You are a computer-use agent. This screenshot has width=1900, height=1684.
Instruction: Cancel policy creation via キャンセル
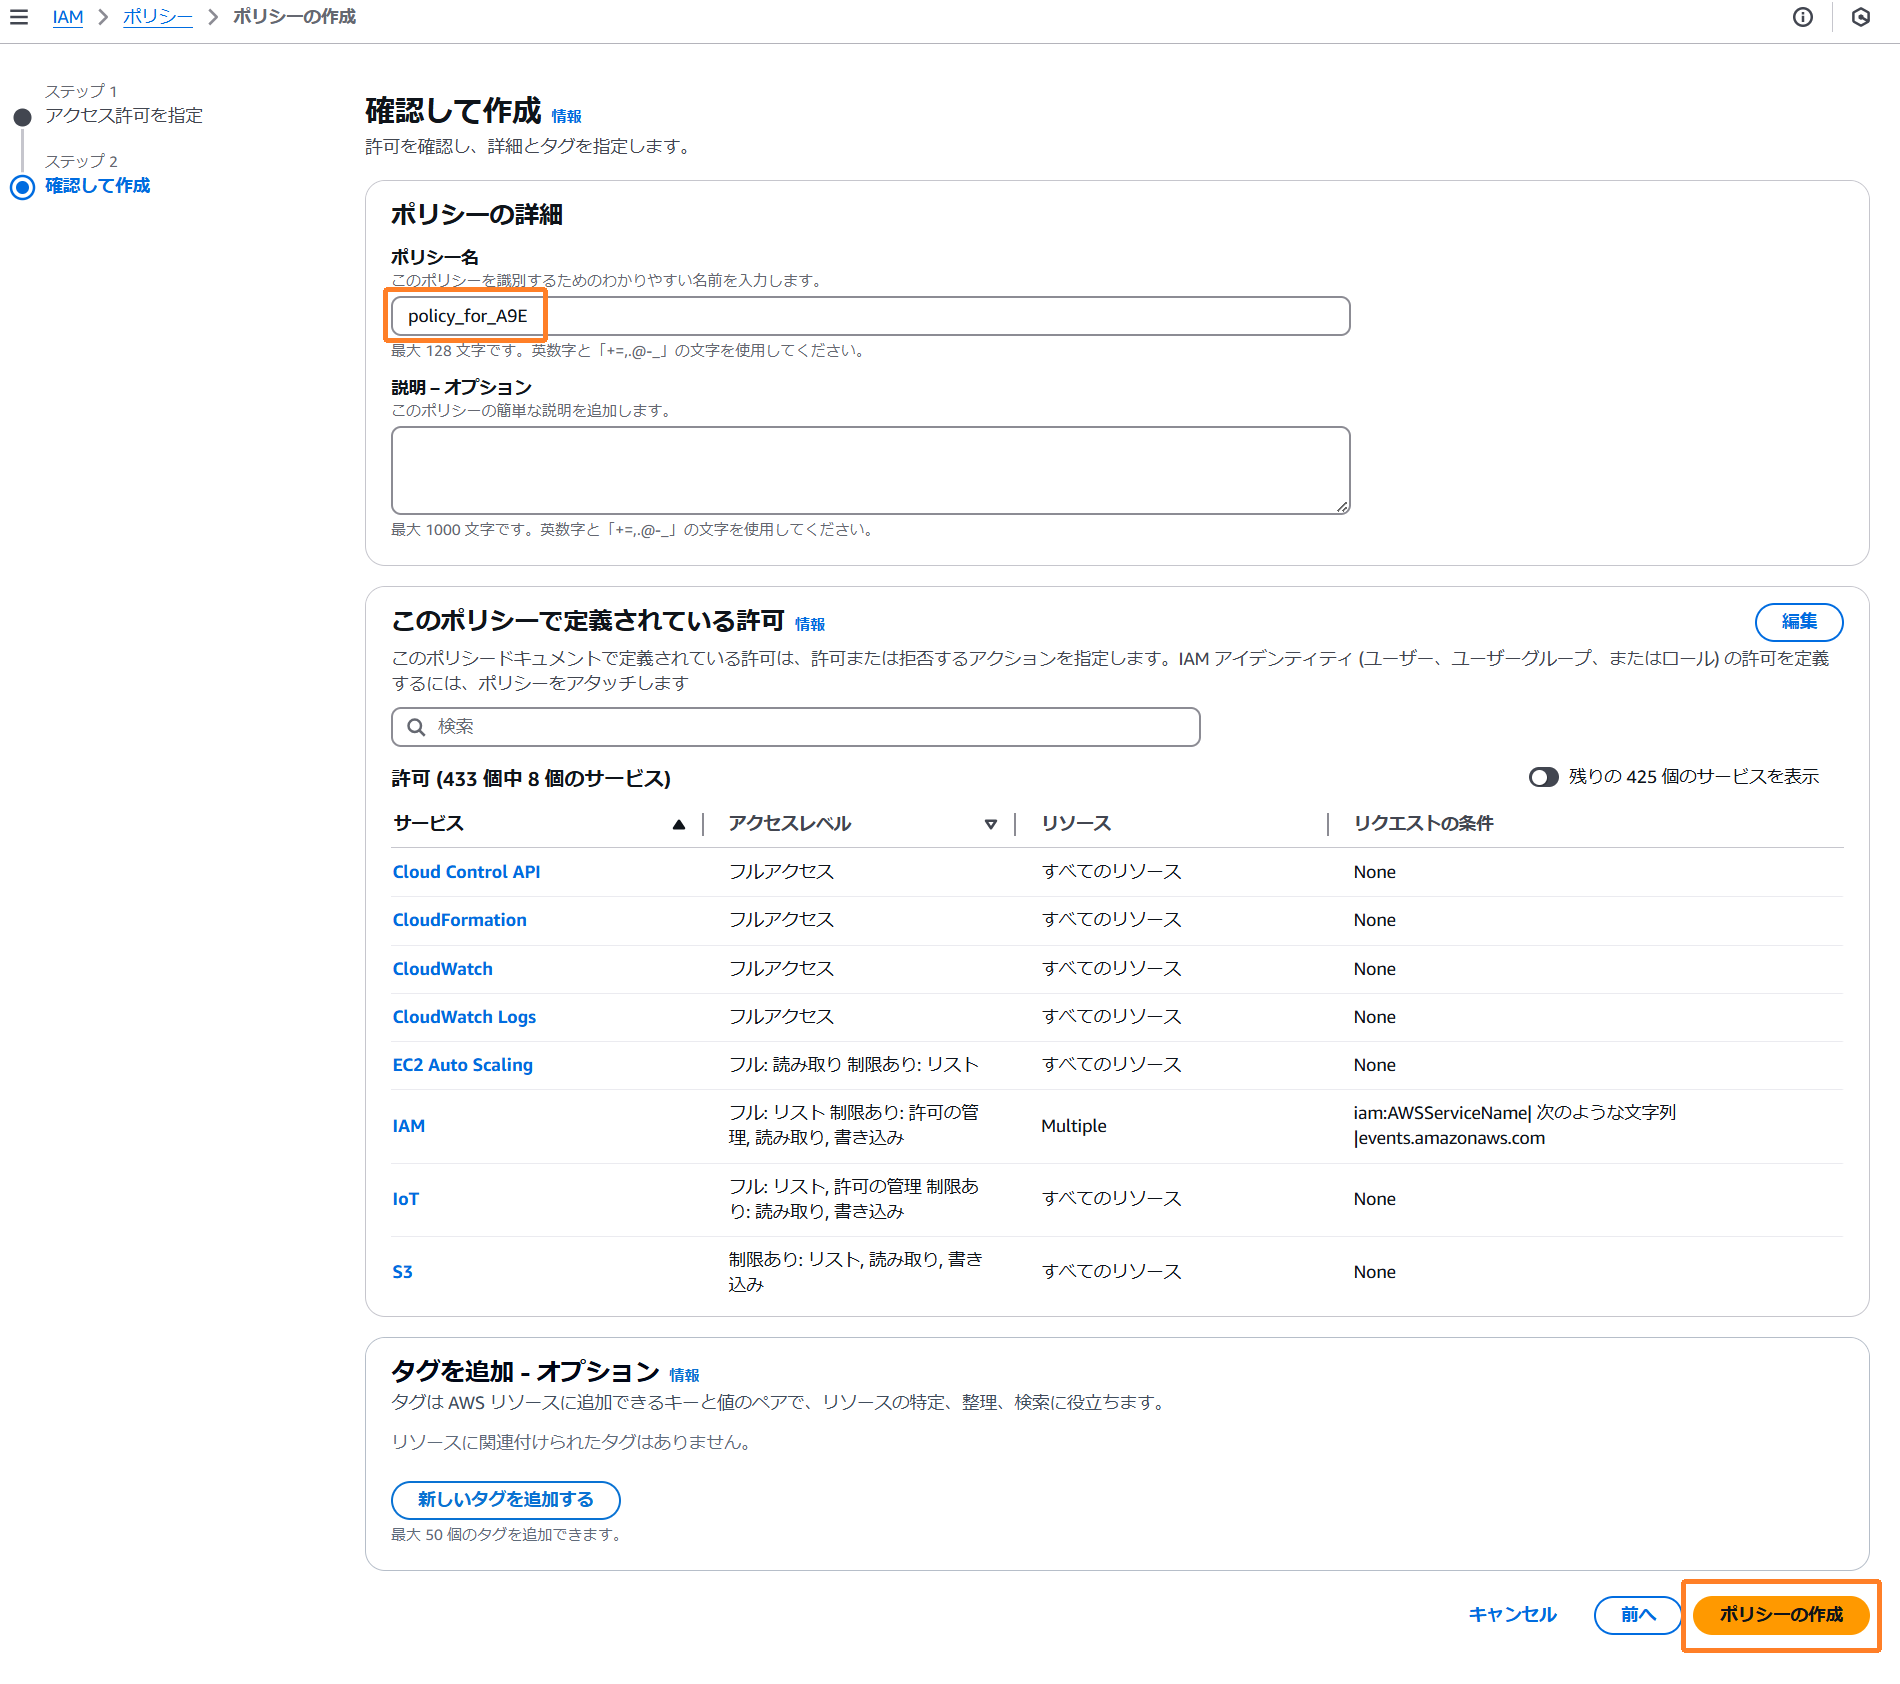[1512, 1614]
